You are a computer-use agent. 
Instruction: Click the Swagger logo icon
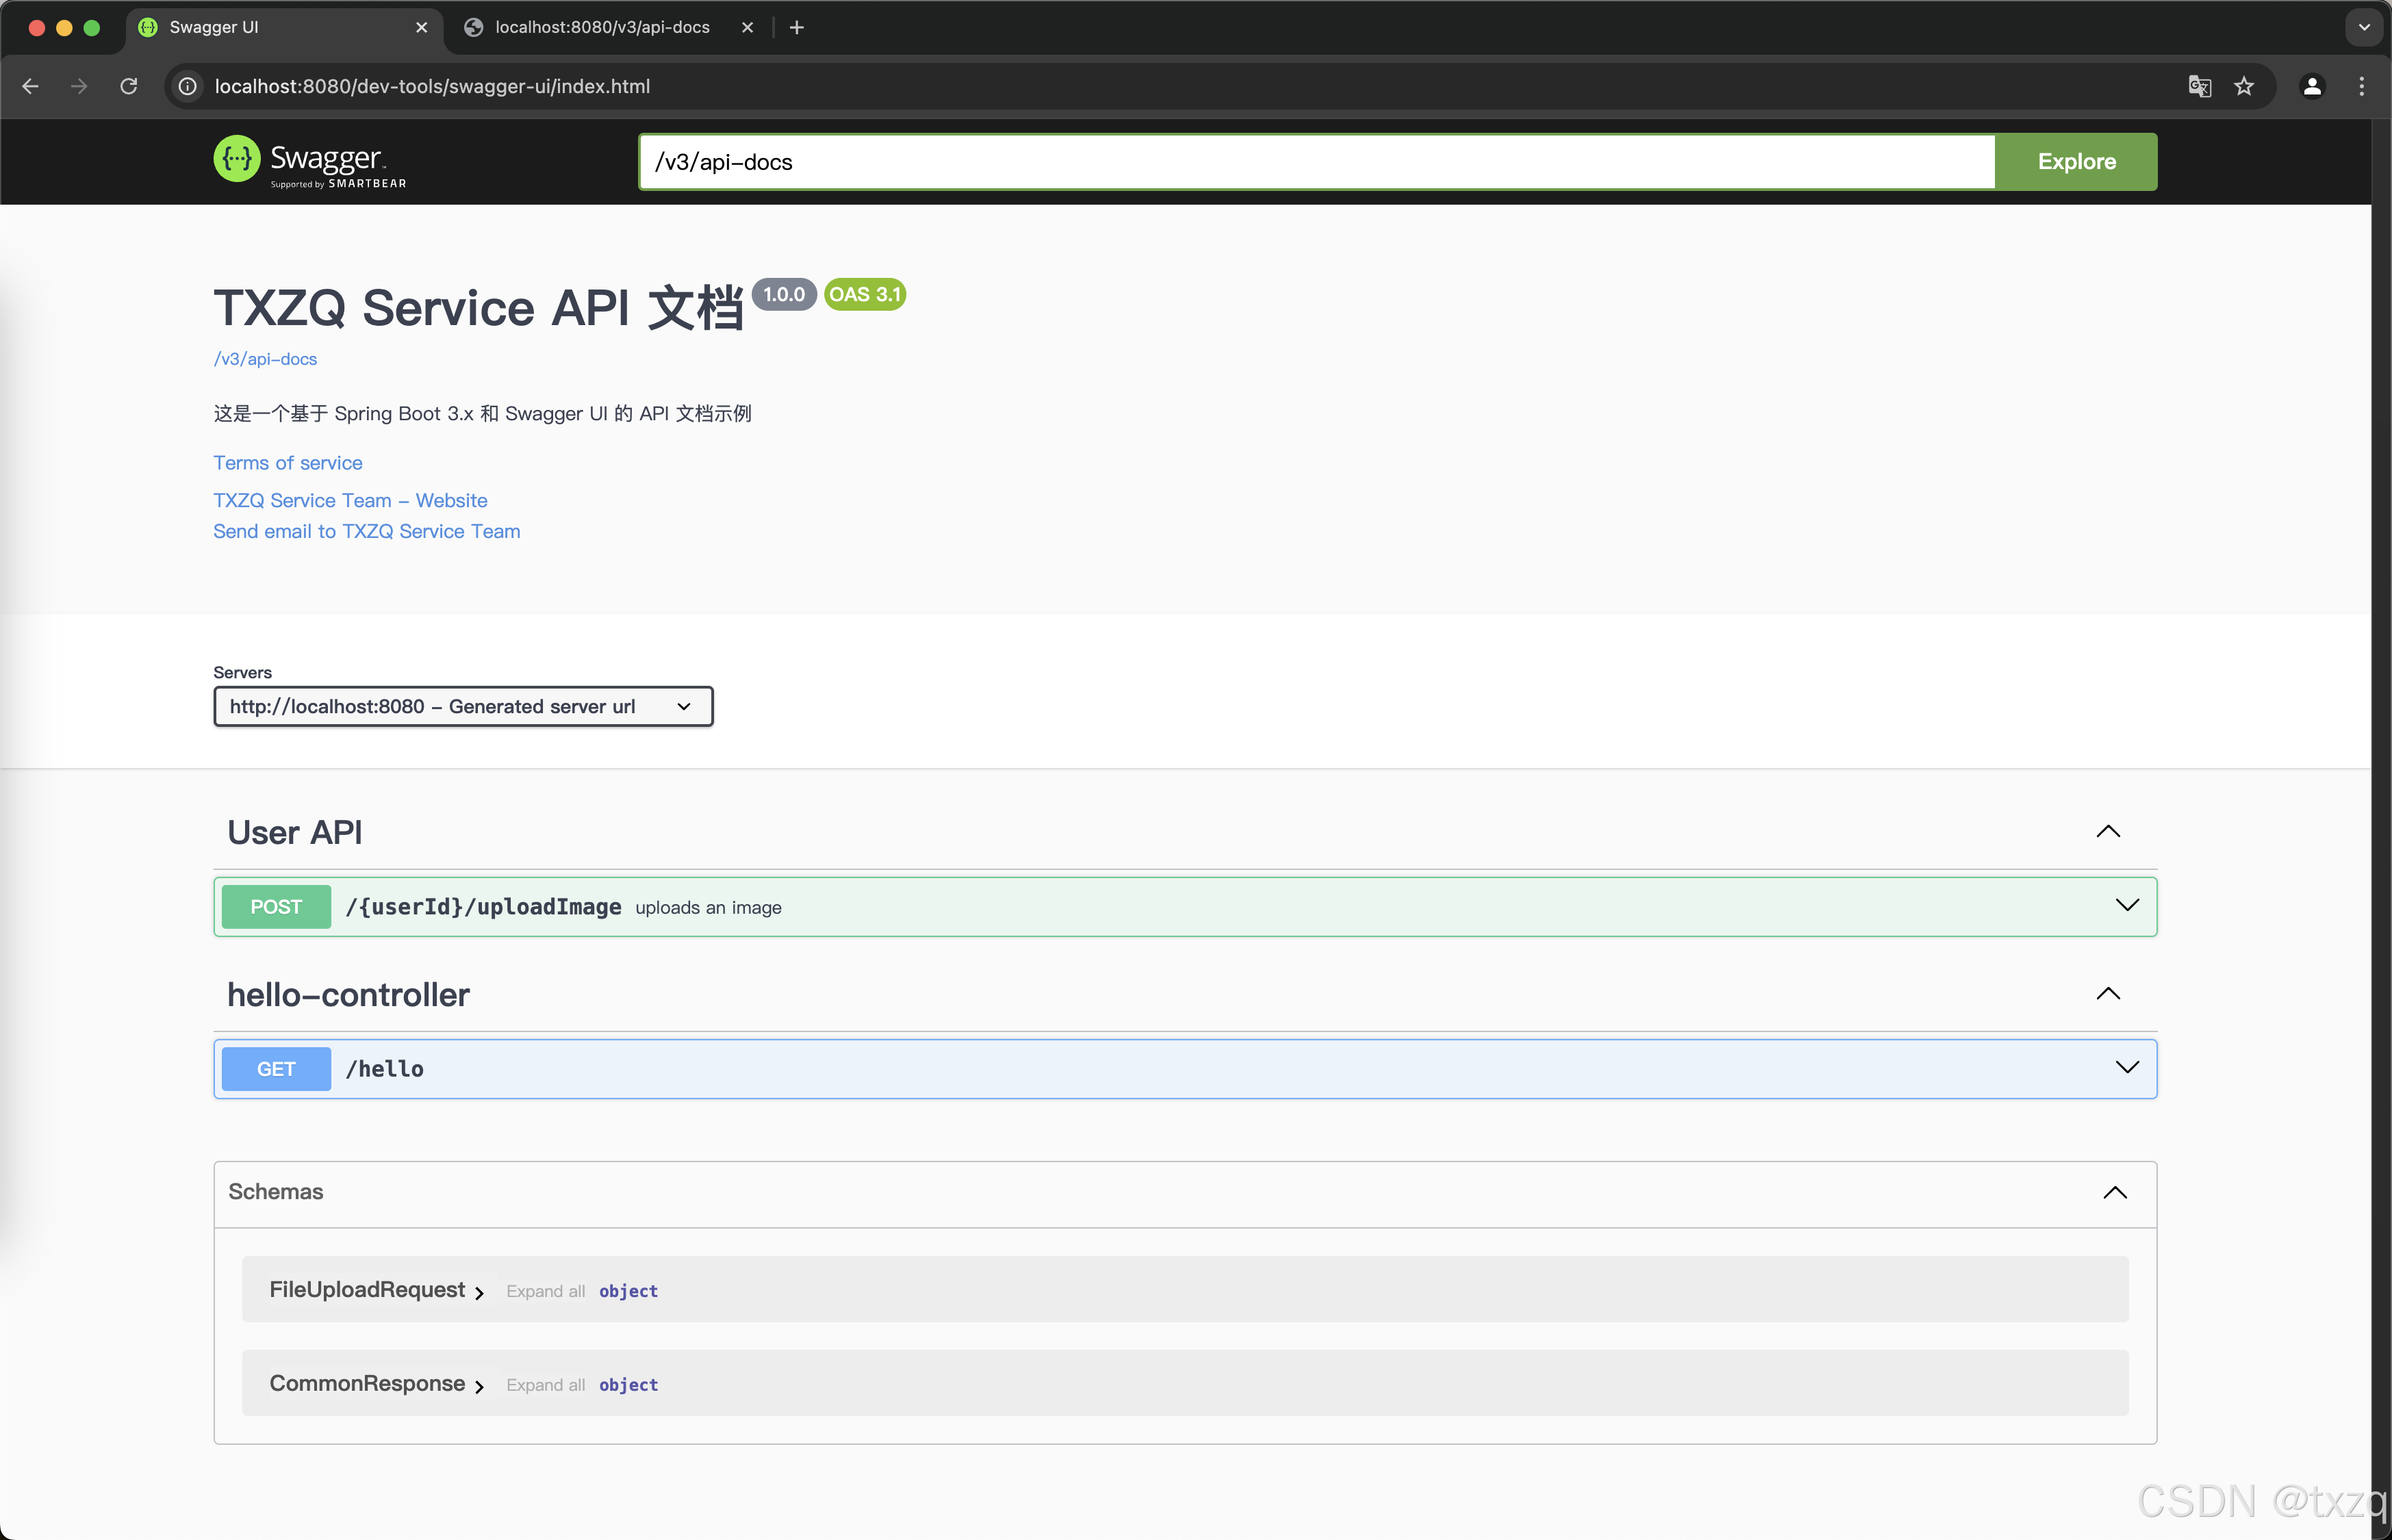point(237,160)
